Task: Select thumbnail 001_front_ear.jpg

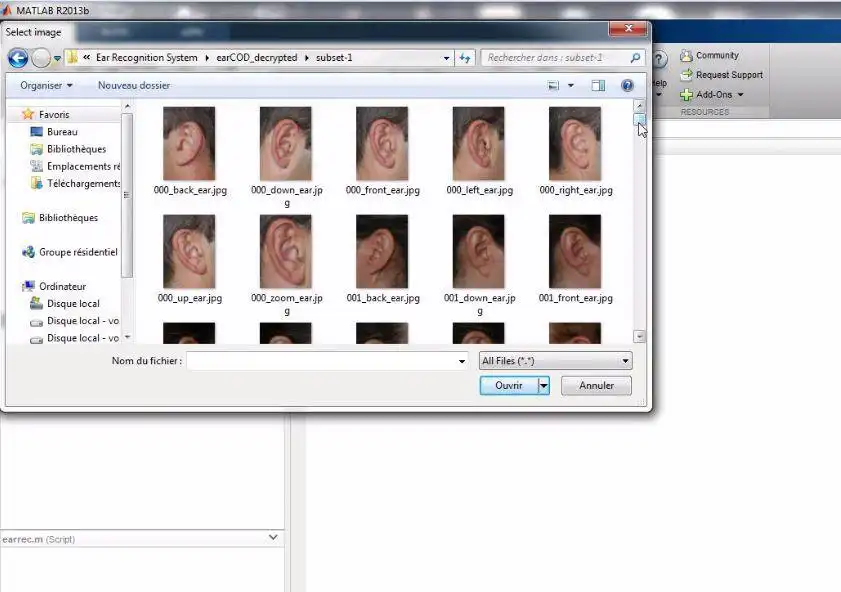Action: (576, 251)
